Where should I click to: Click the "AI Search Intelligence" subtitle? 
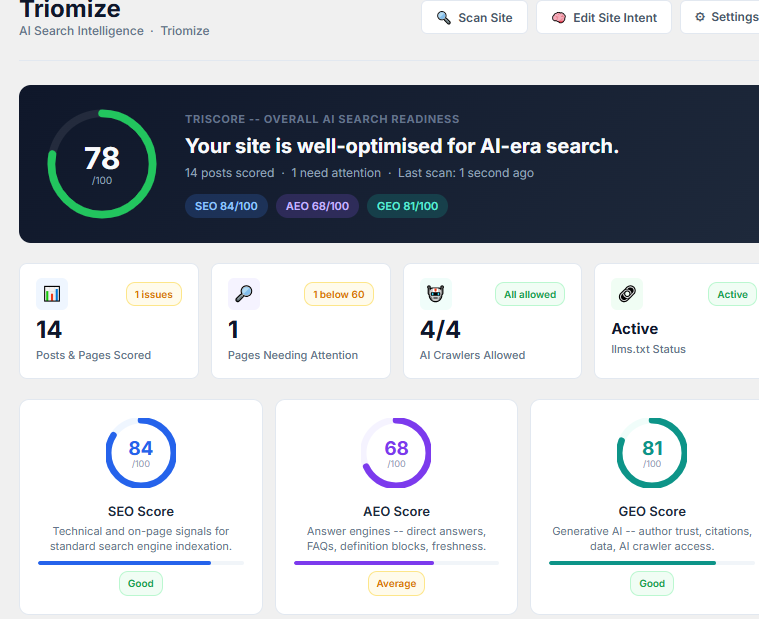tap(81, 31)
